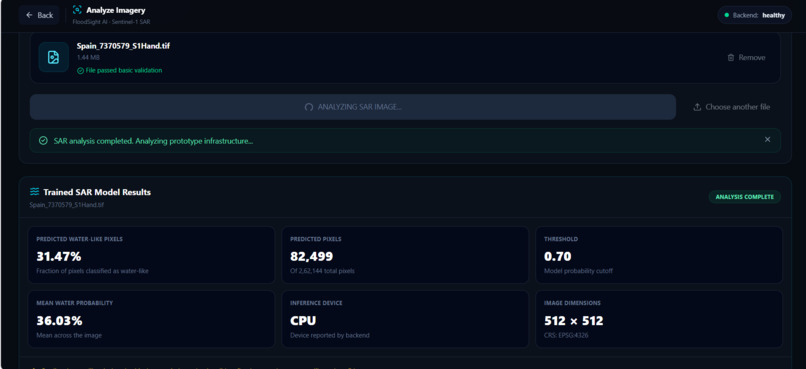Click the success check icon in notification
Screen dimensions: 806x369
point(43,140)
